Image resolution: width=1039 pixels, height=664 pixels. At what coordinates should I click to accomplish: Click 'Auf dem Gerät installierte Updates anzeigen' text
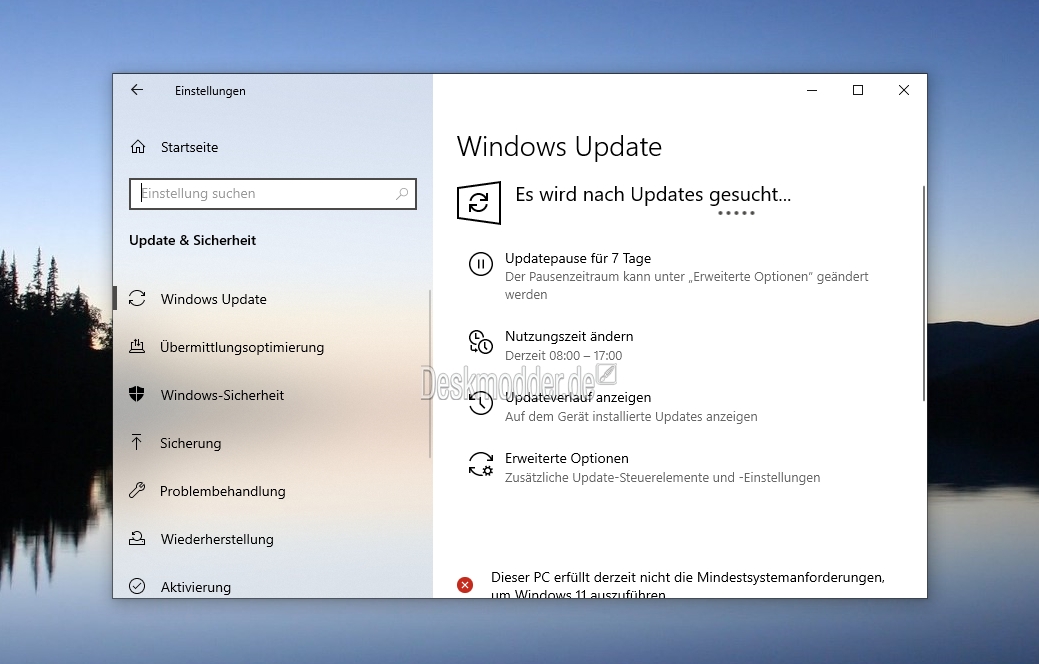click(x=631, y=417)
